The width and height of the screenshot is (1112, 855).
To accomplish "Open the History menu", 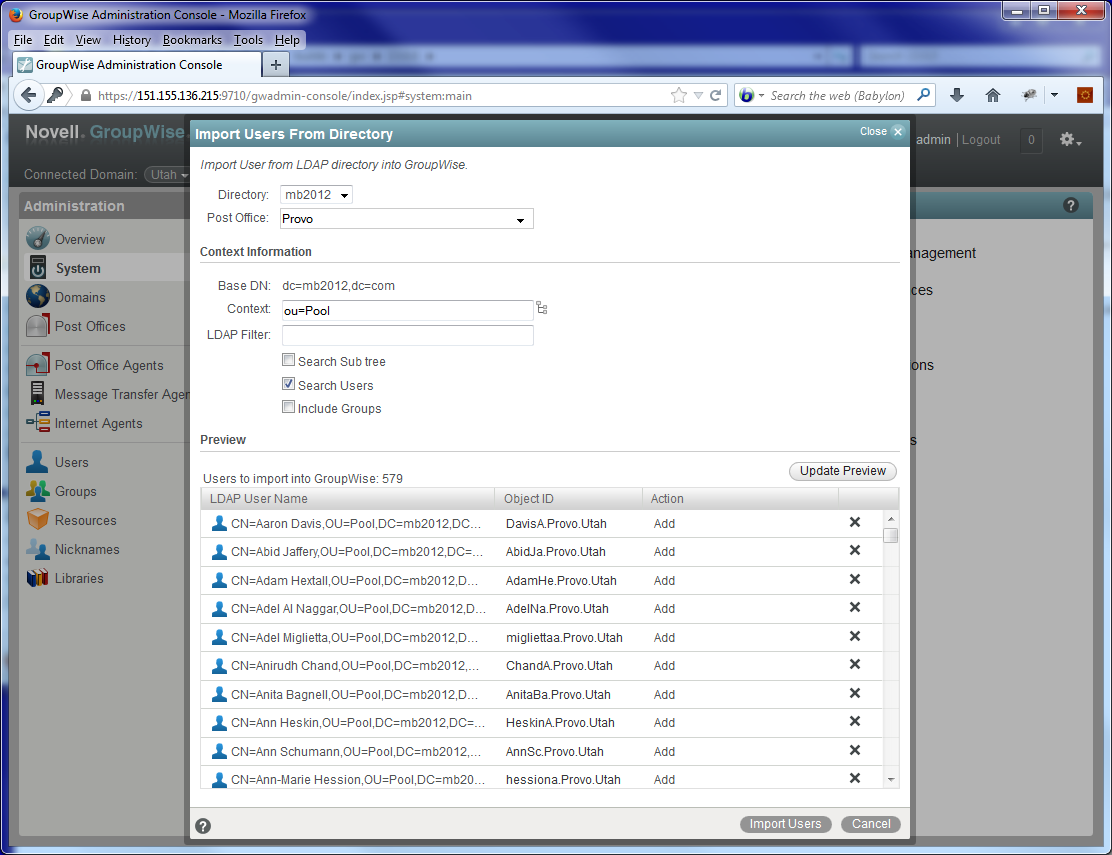I will (x=131, y=40).
